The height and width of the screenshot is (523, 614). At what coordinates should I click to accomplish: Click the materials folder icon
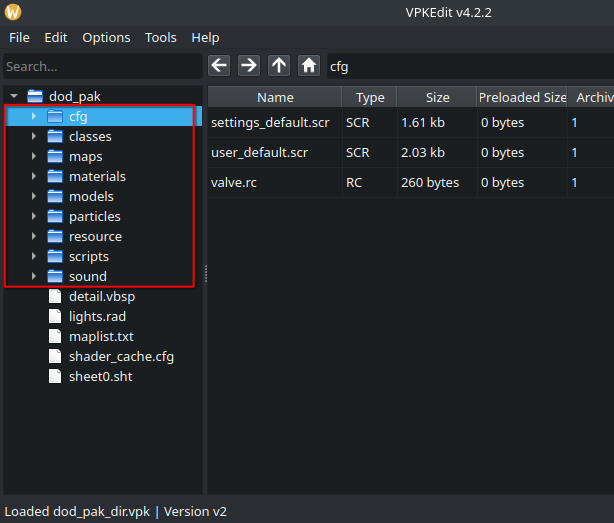56,177
